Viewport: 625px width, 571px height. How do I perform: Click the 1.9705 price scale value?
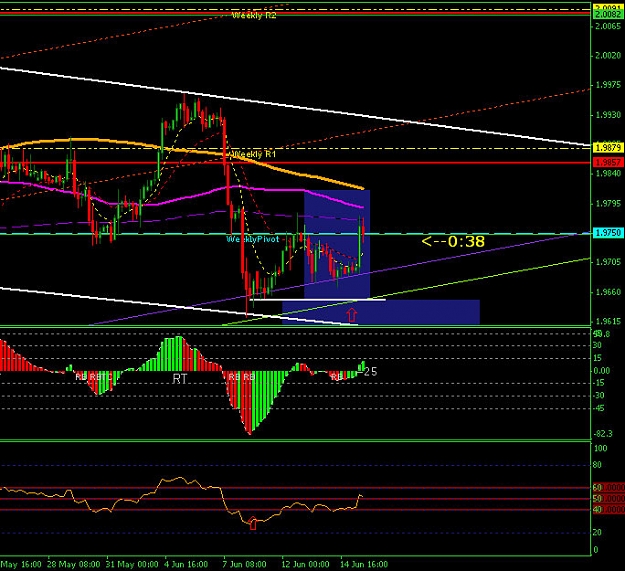(608, 262)
